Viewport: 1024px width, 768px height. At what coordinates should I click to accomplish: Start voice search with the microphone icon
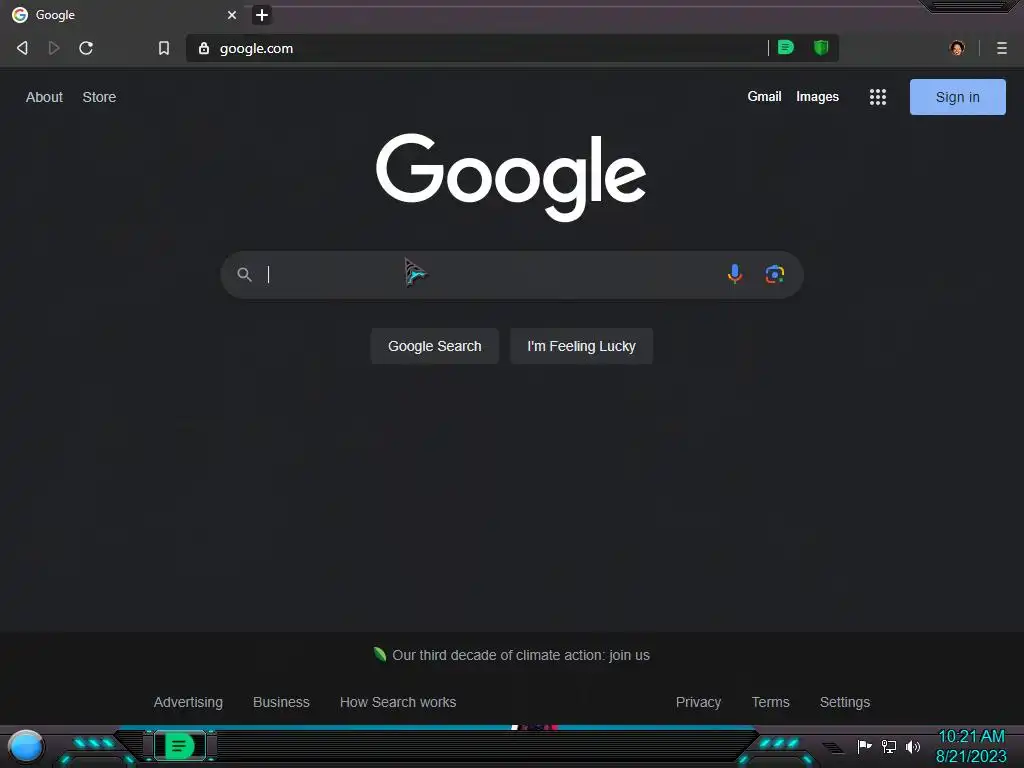[x=735, y=274]
